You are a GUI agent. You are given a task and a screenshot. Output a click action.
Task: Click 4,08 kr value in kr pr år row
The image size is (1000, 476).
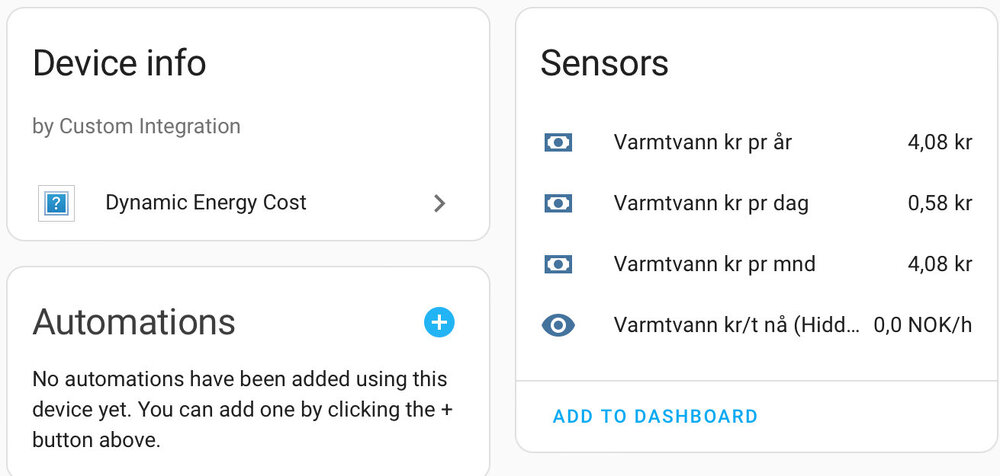pos(940,142)
